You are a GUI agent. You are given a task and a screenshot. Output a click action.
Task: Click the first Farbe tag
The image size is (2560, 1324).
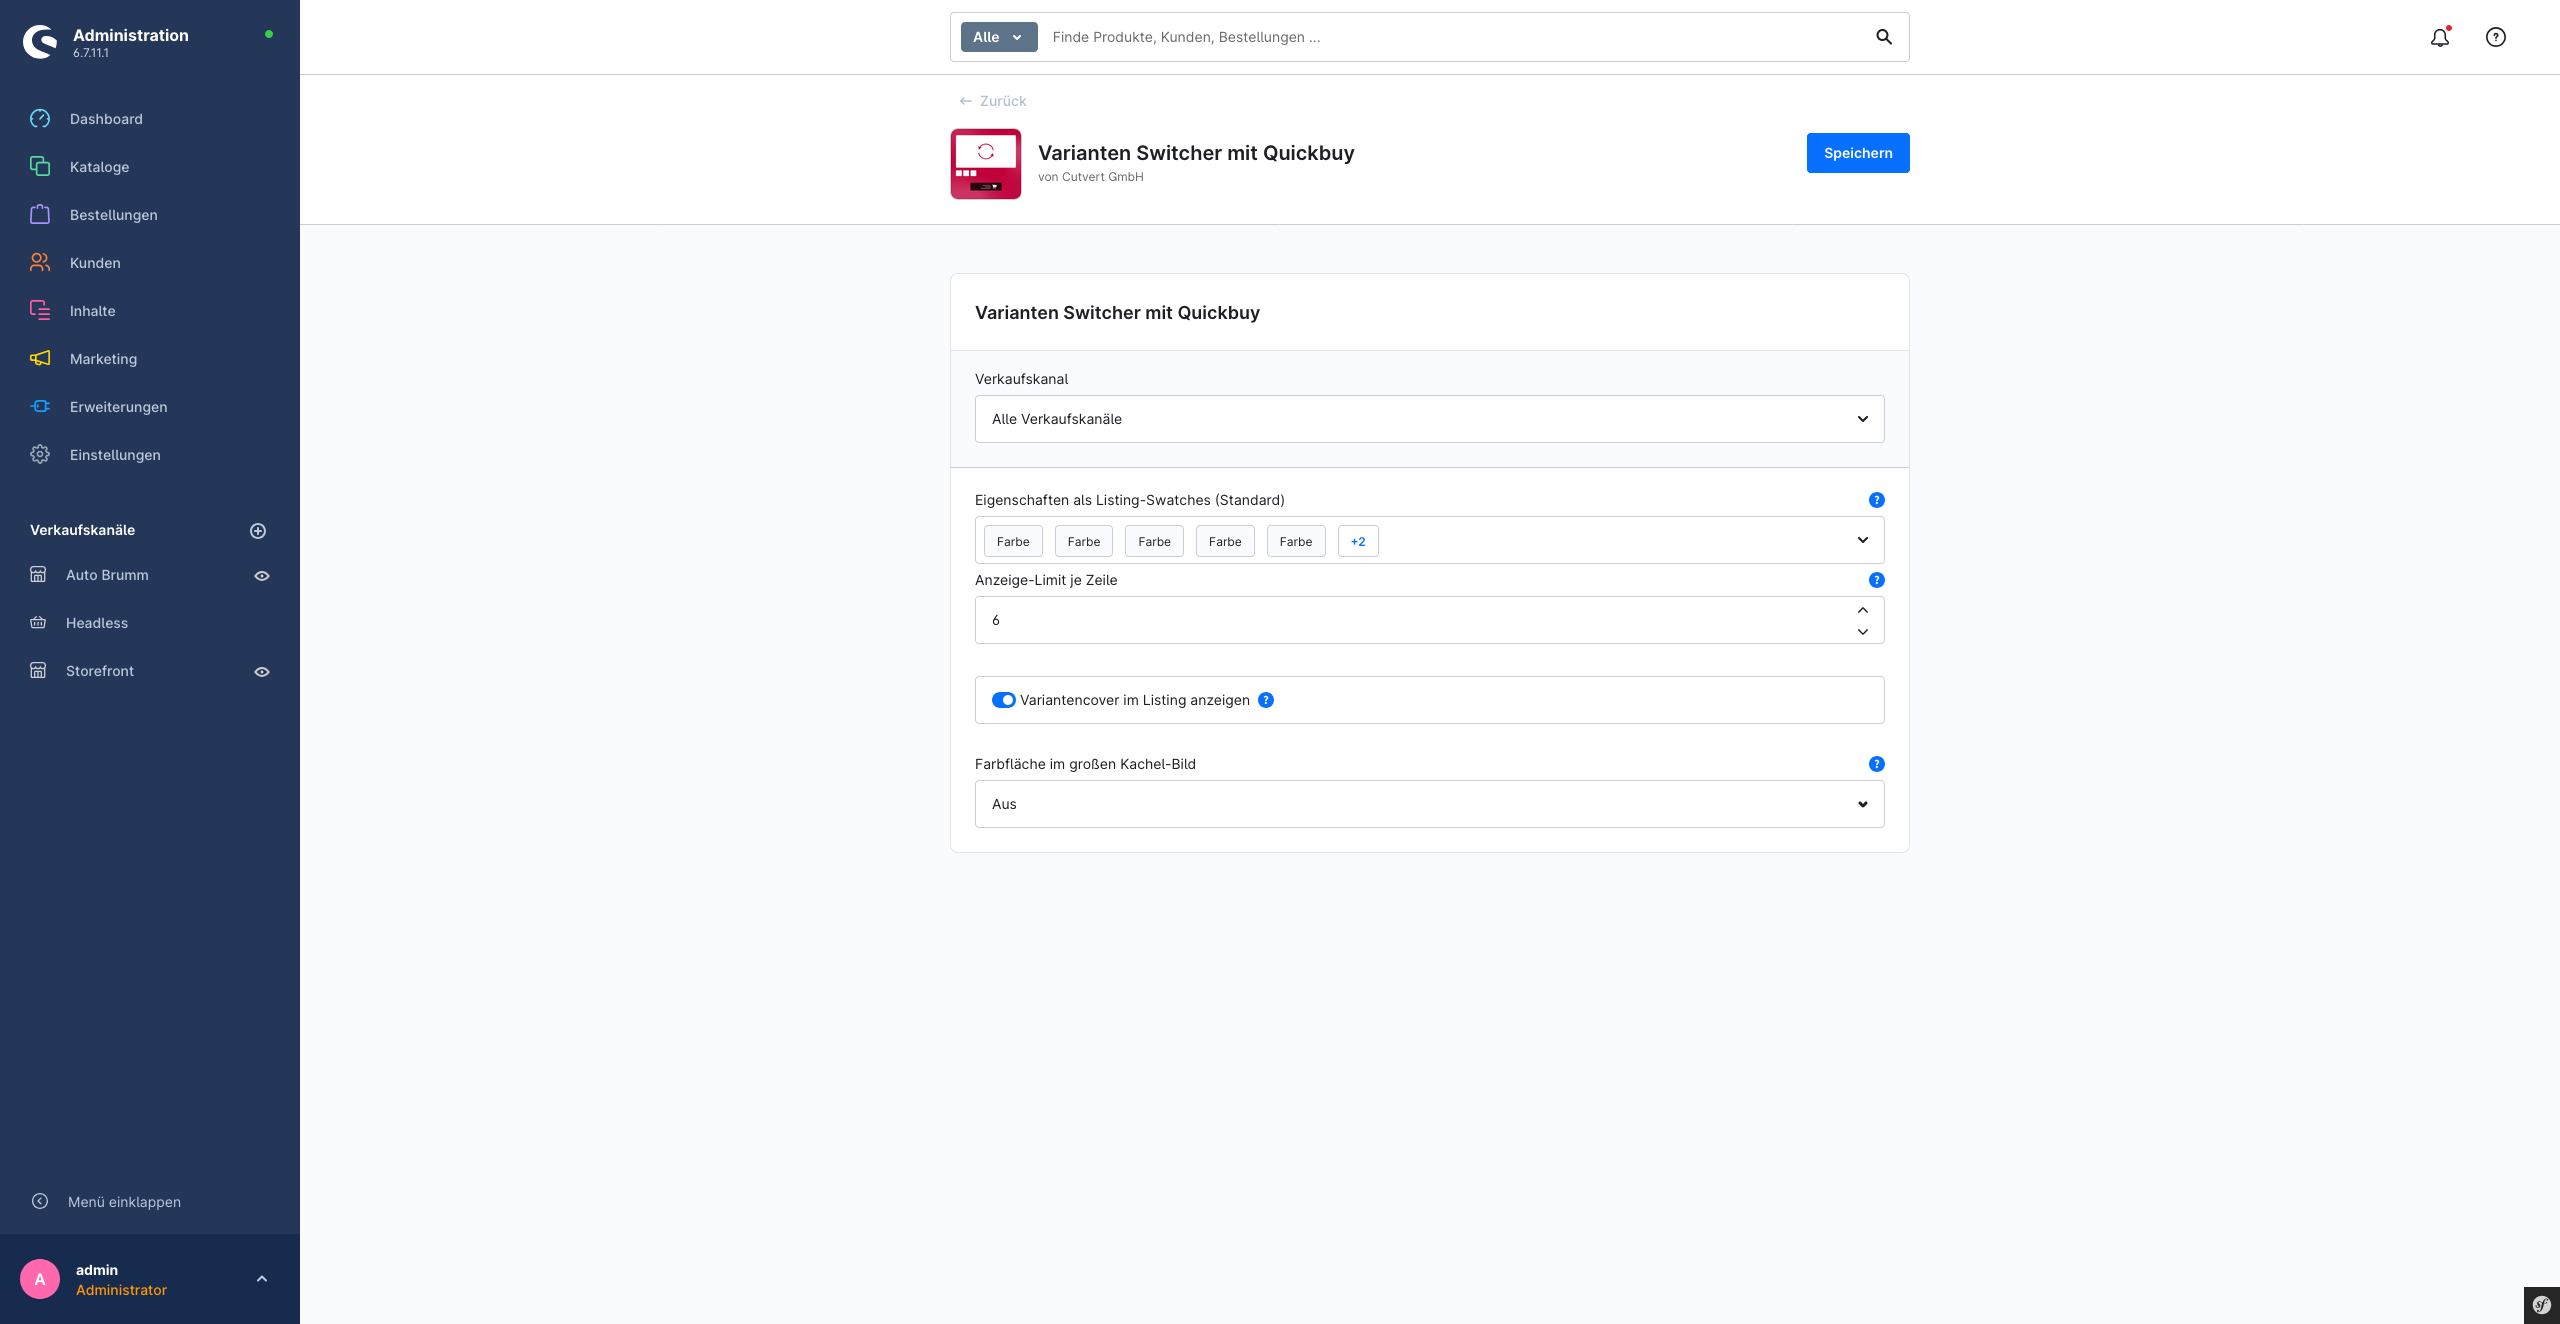pyautogui.click(x=1013, y=542)
